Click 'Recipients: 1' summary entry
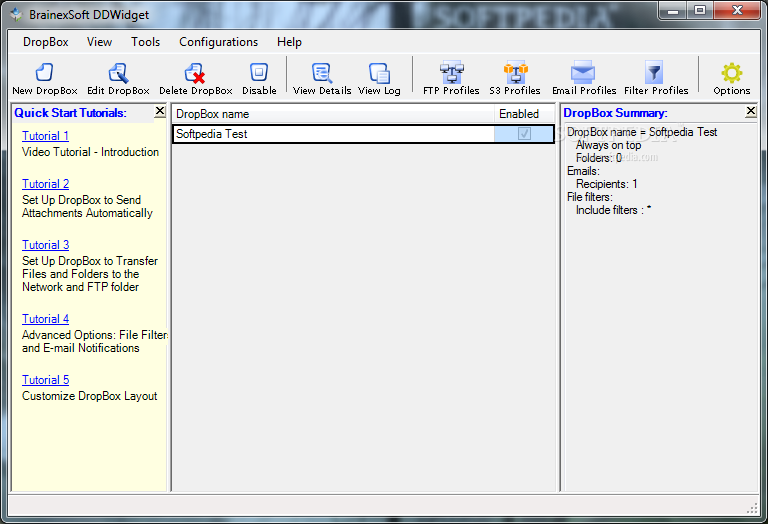Screen dimensions: 768x524 pyautogui.click(x=606, y=184)
